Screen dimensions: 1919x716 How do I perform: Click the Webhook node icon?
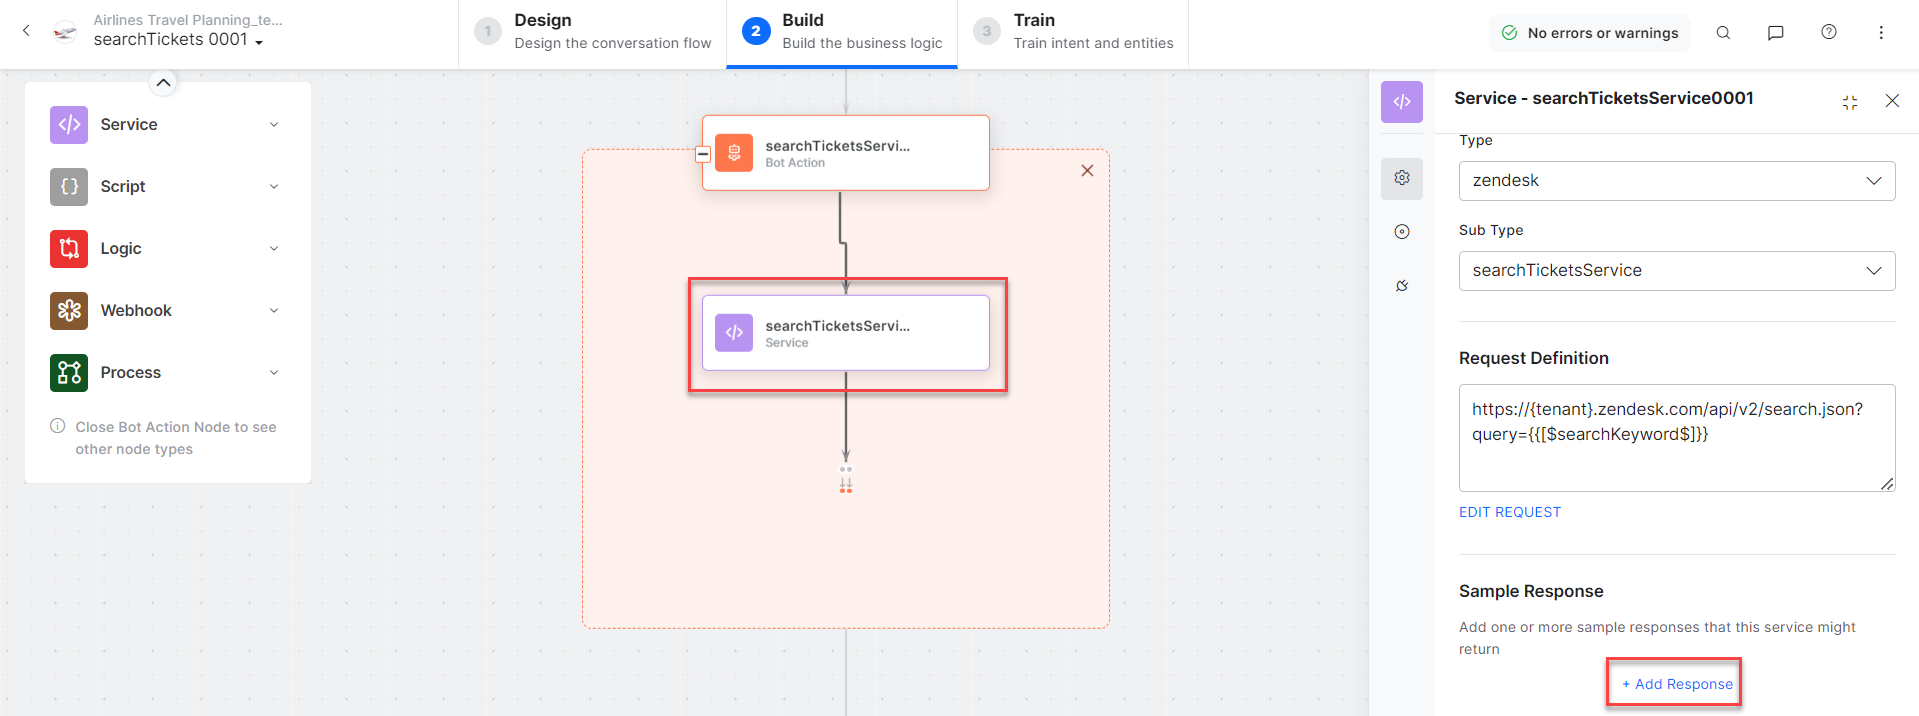pos(69,311)
